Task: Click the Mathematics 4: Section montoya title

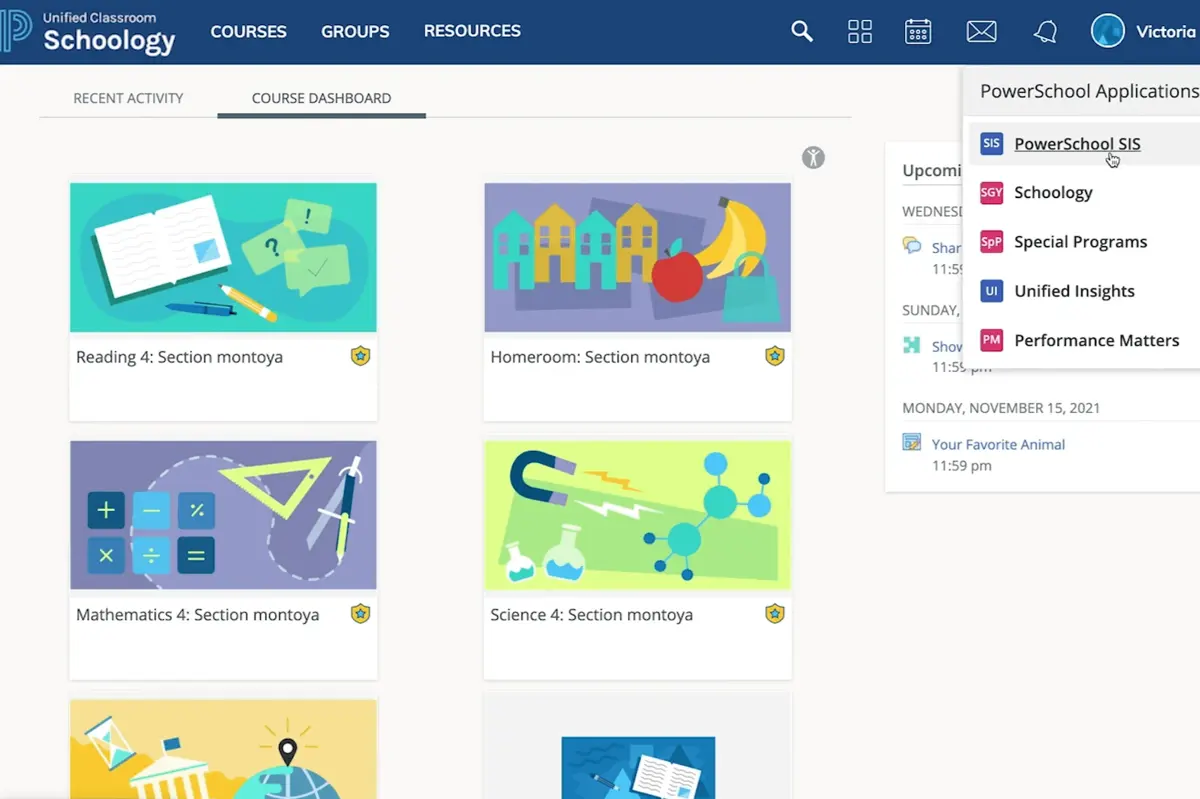Action: 197,615
